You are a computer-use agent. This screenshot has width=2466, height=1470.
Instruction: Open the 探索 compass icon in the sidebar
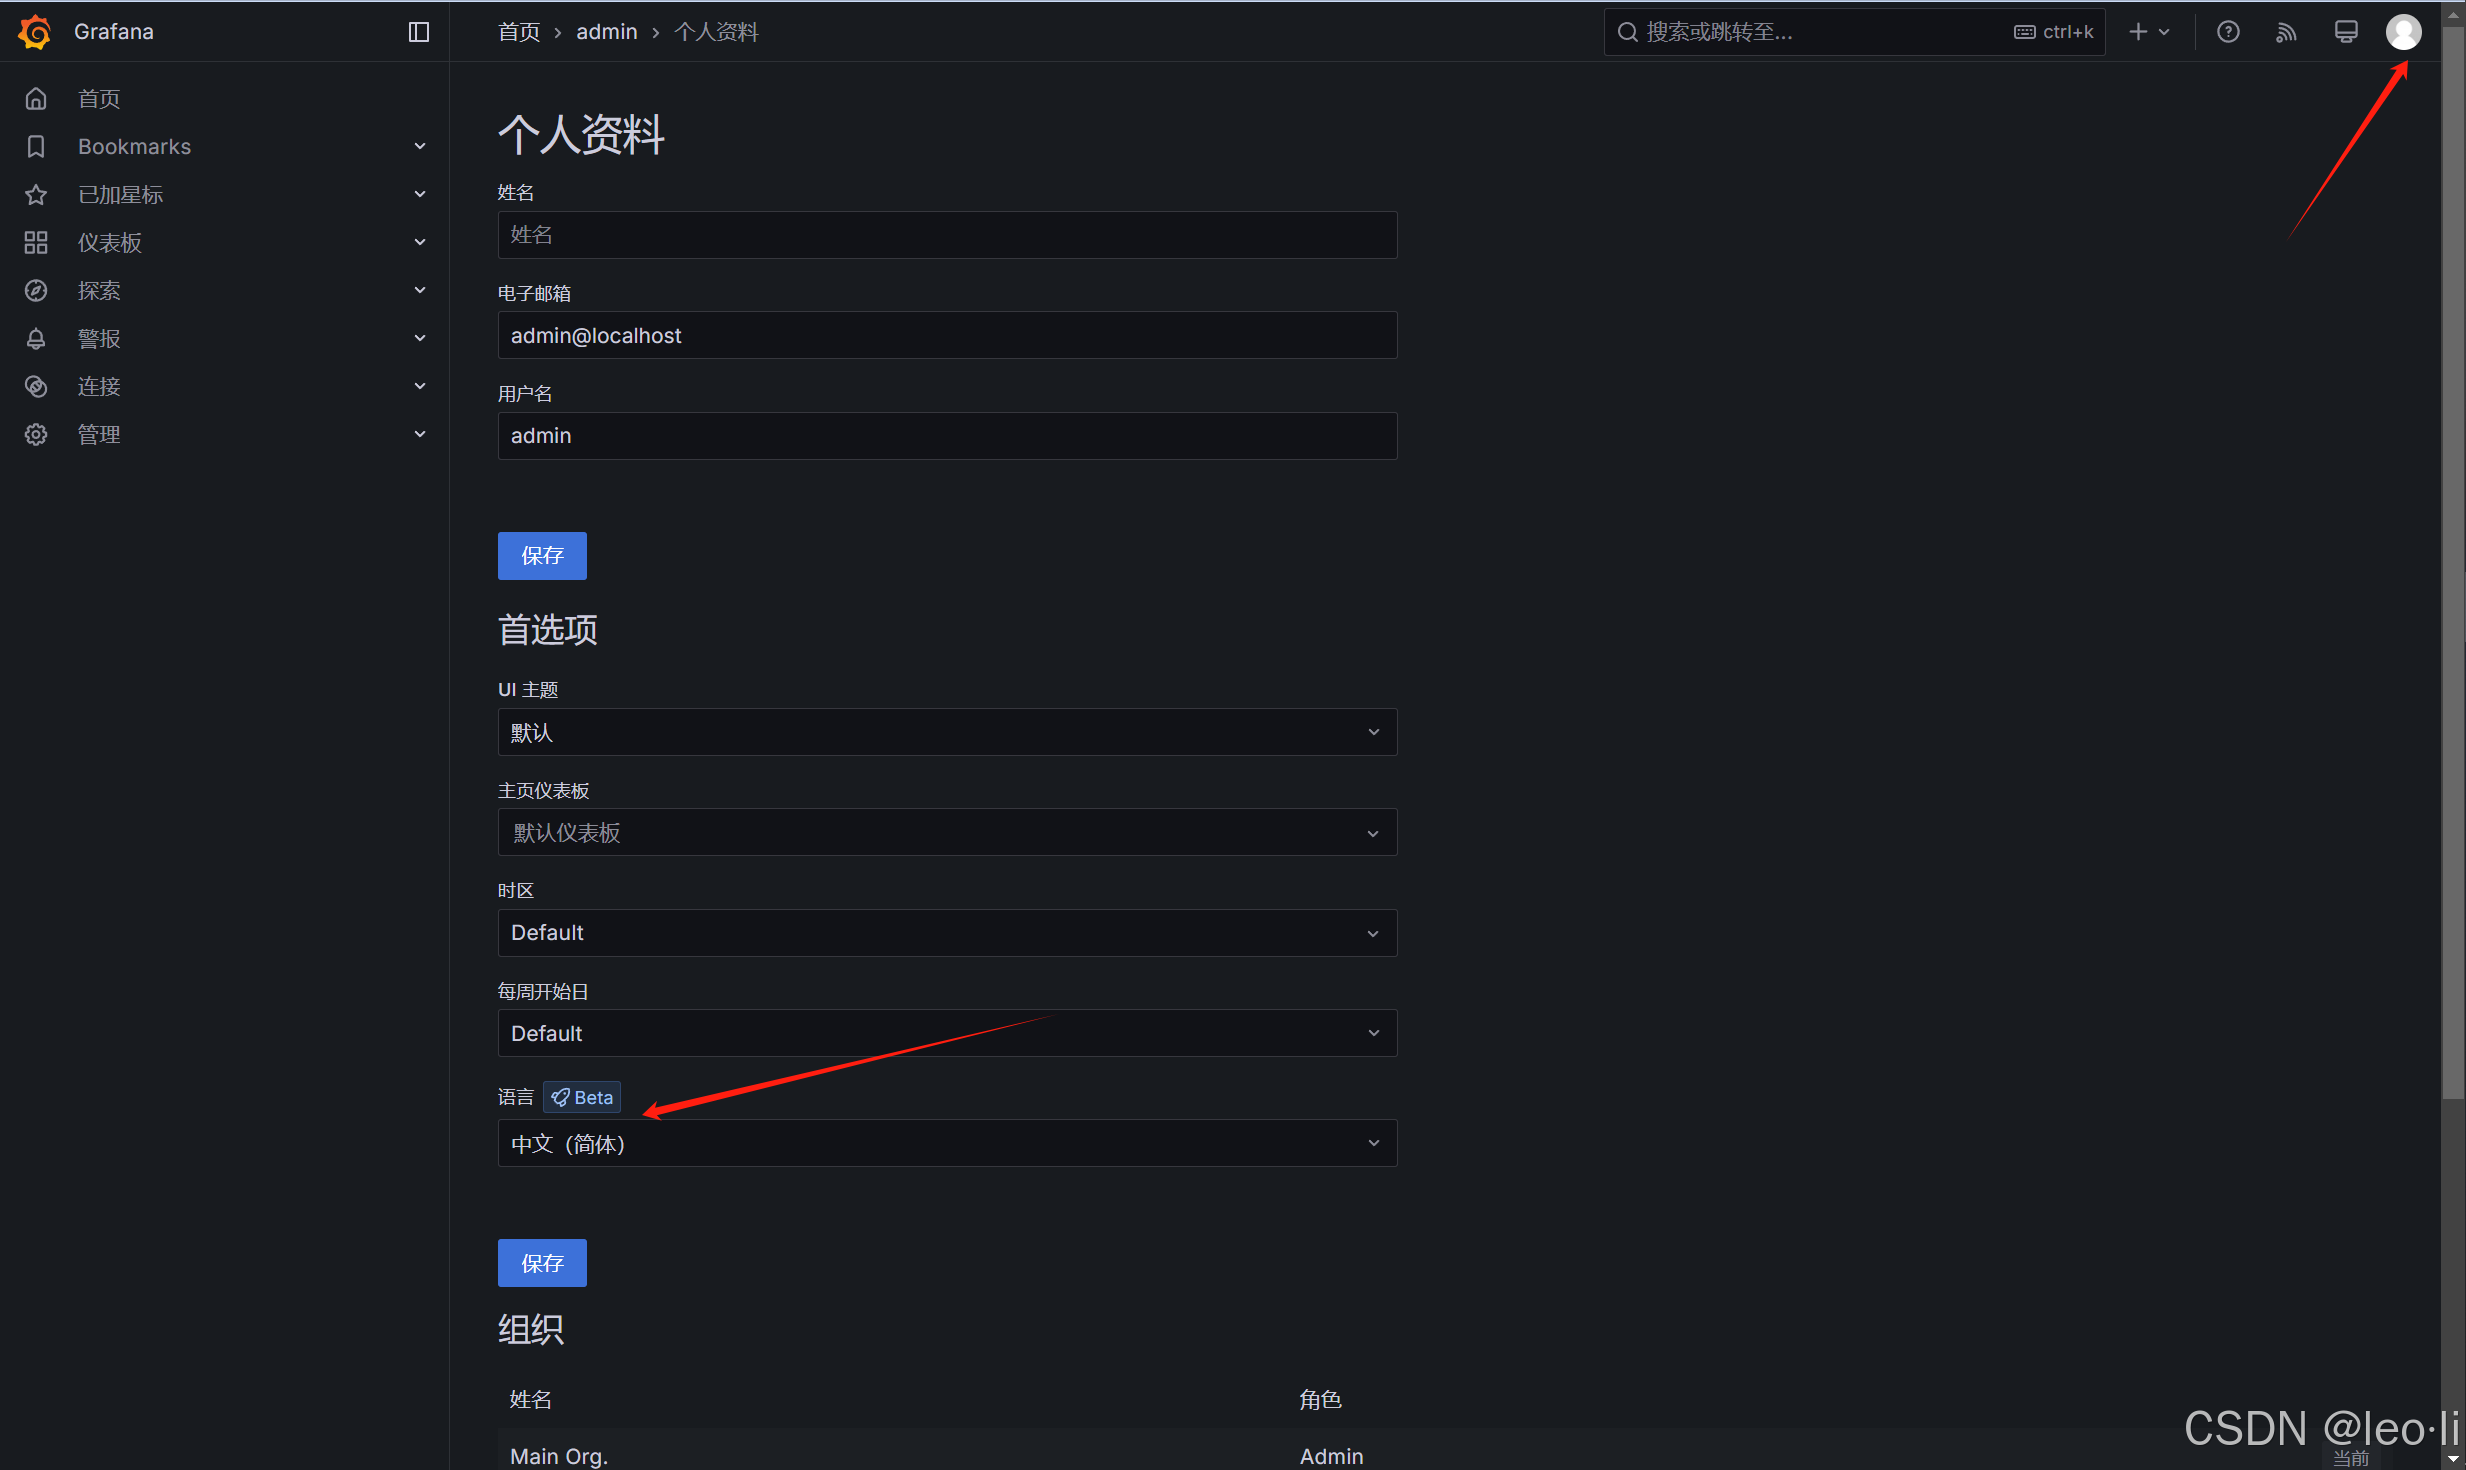pos(36,291)
